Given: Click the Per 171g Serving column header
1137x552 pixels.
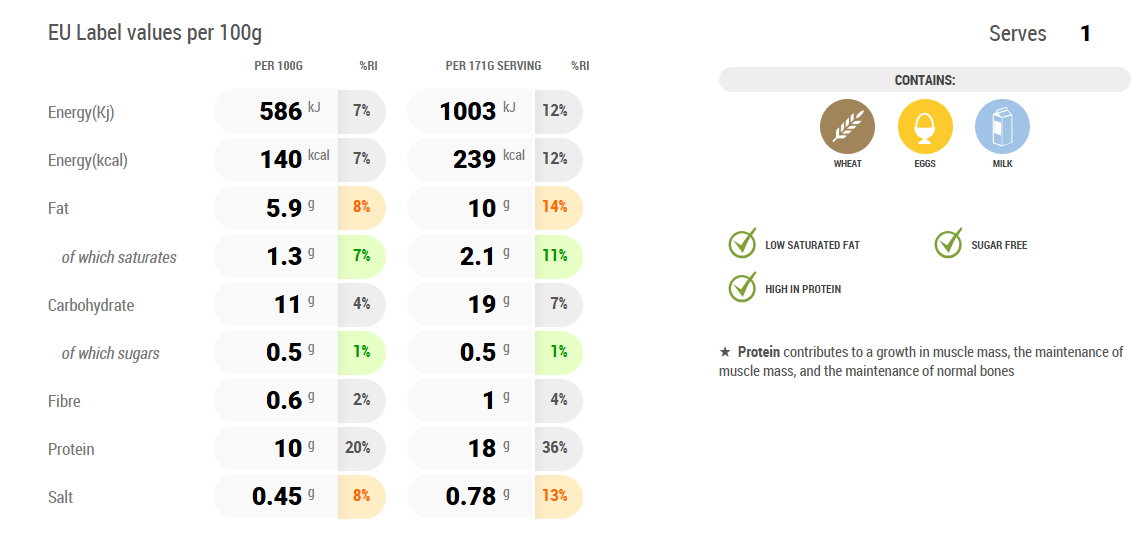Looking at the screenshot, I should (x=493, y=66).
